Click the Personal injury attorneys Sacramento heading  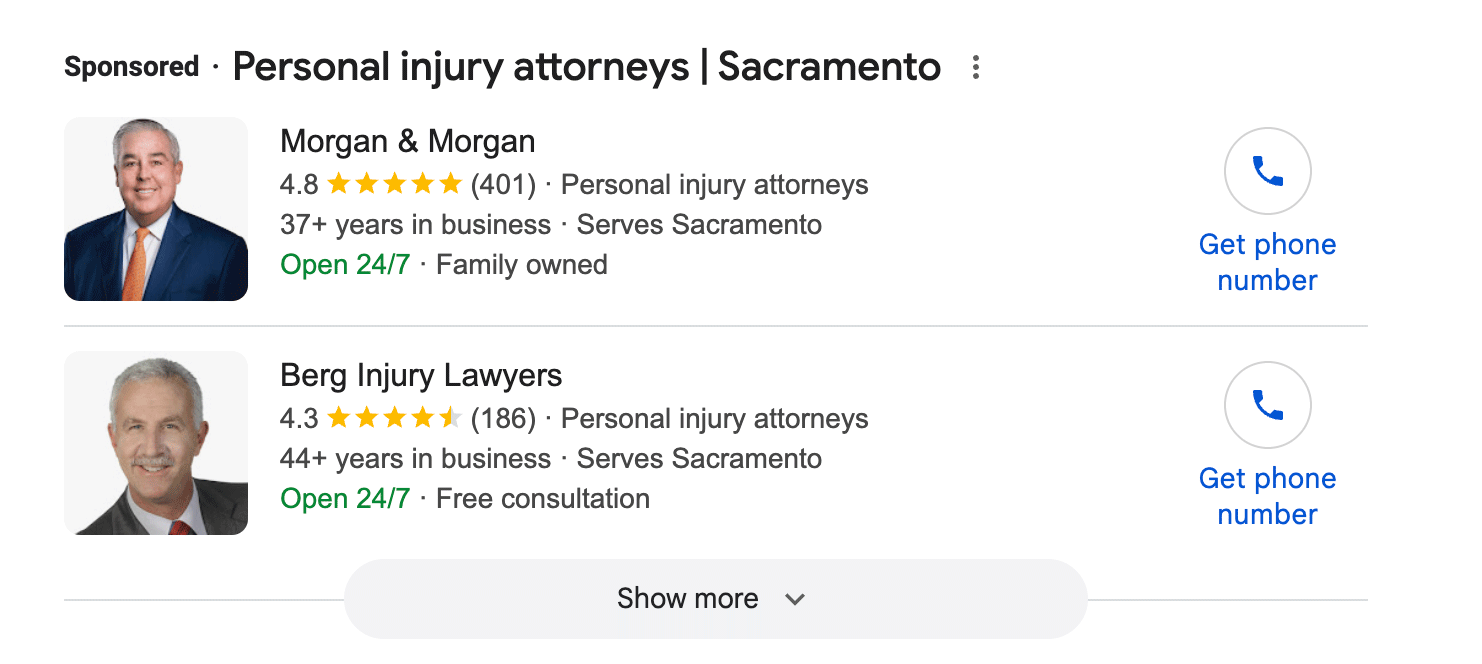[x=586, y=68]
